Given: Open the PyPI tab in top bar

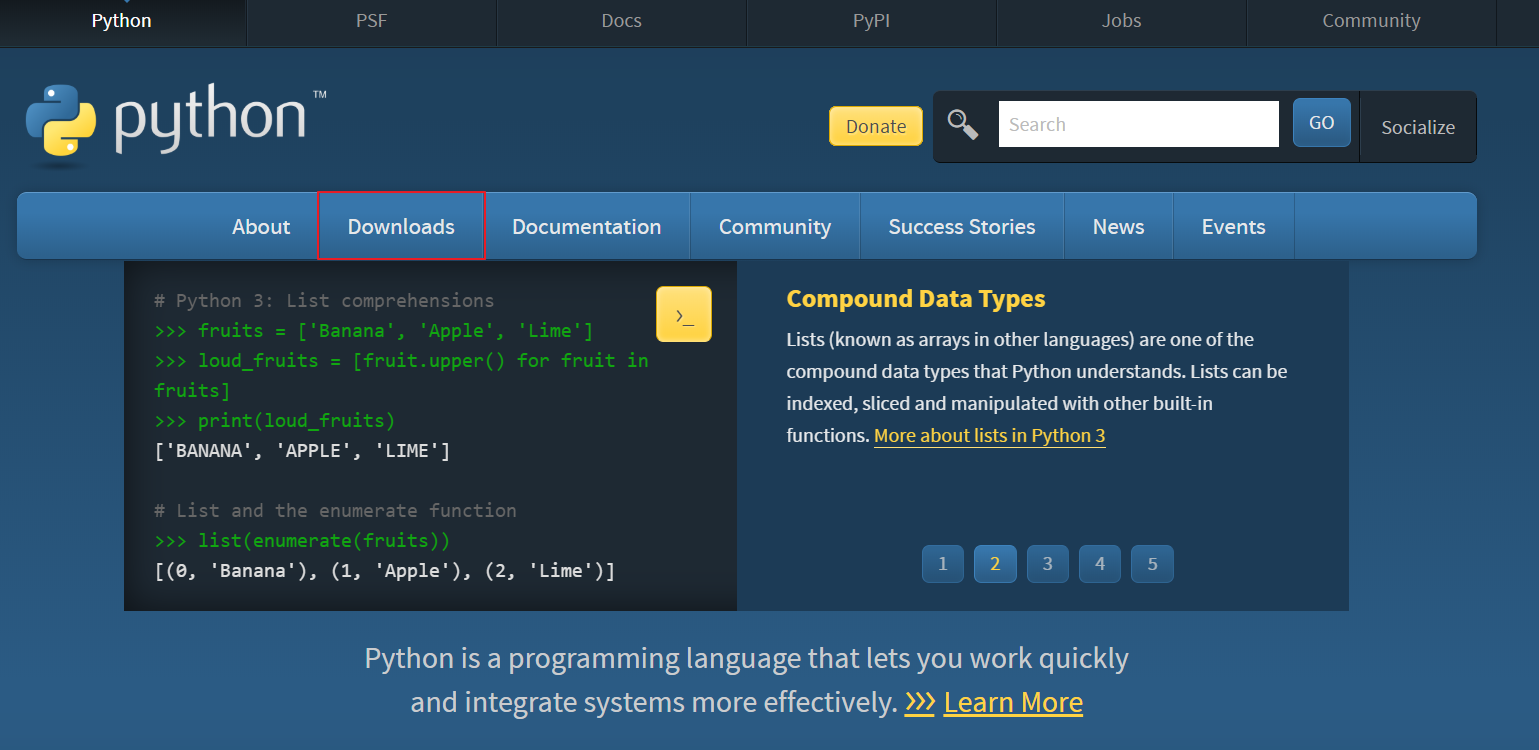Looking at the screenshot, I should [871, 21].
